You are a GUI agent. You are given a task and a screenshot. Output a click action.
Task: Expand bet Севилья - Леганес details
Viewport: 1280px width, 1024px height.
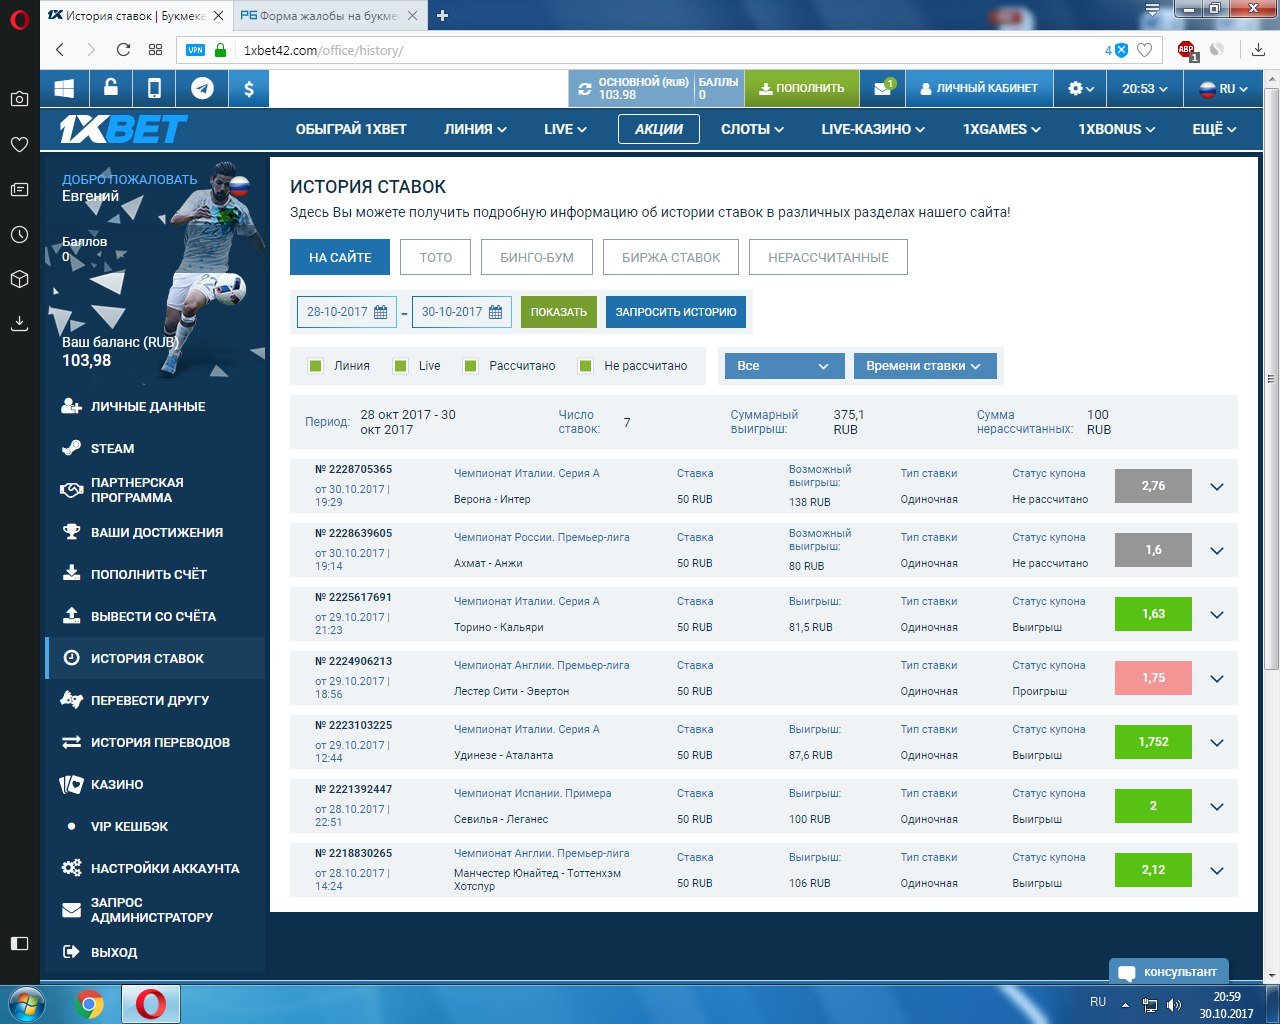(x=1217, y=807)
